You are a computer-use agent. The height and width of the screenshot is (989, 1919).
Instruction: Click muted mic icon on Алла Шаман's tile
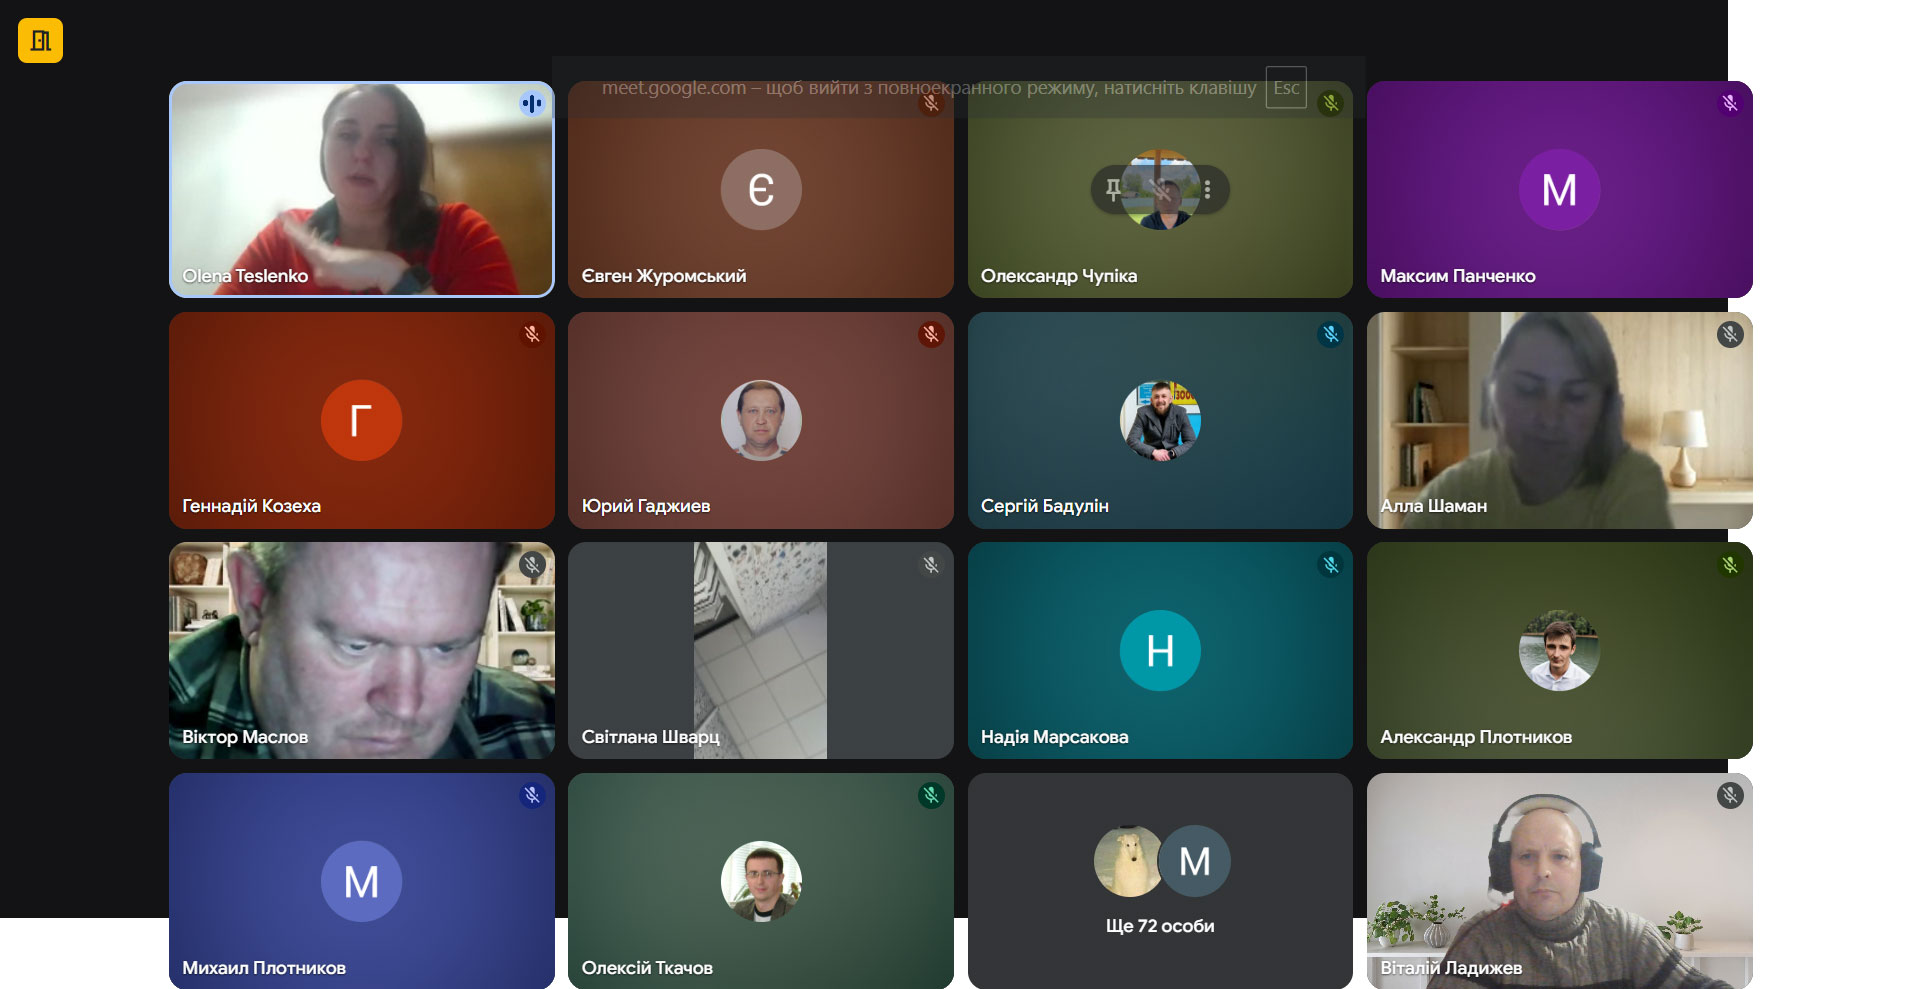(x=1729, y=334)
